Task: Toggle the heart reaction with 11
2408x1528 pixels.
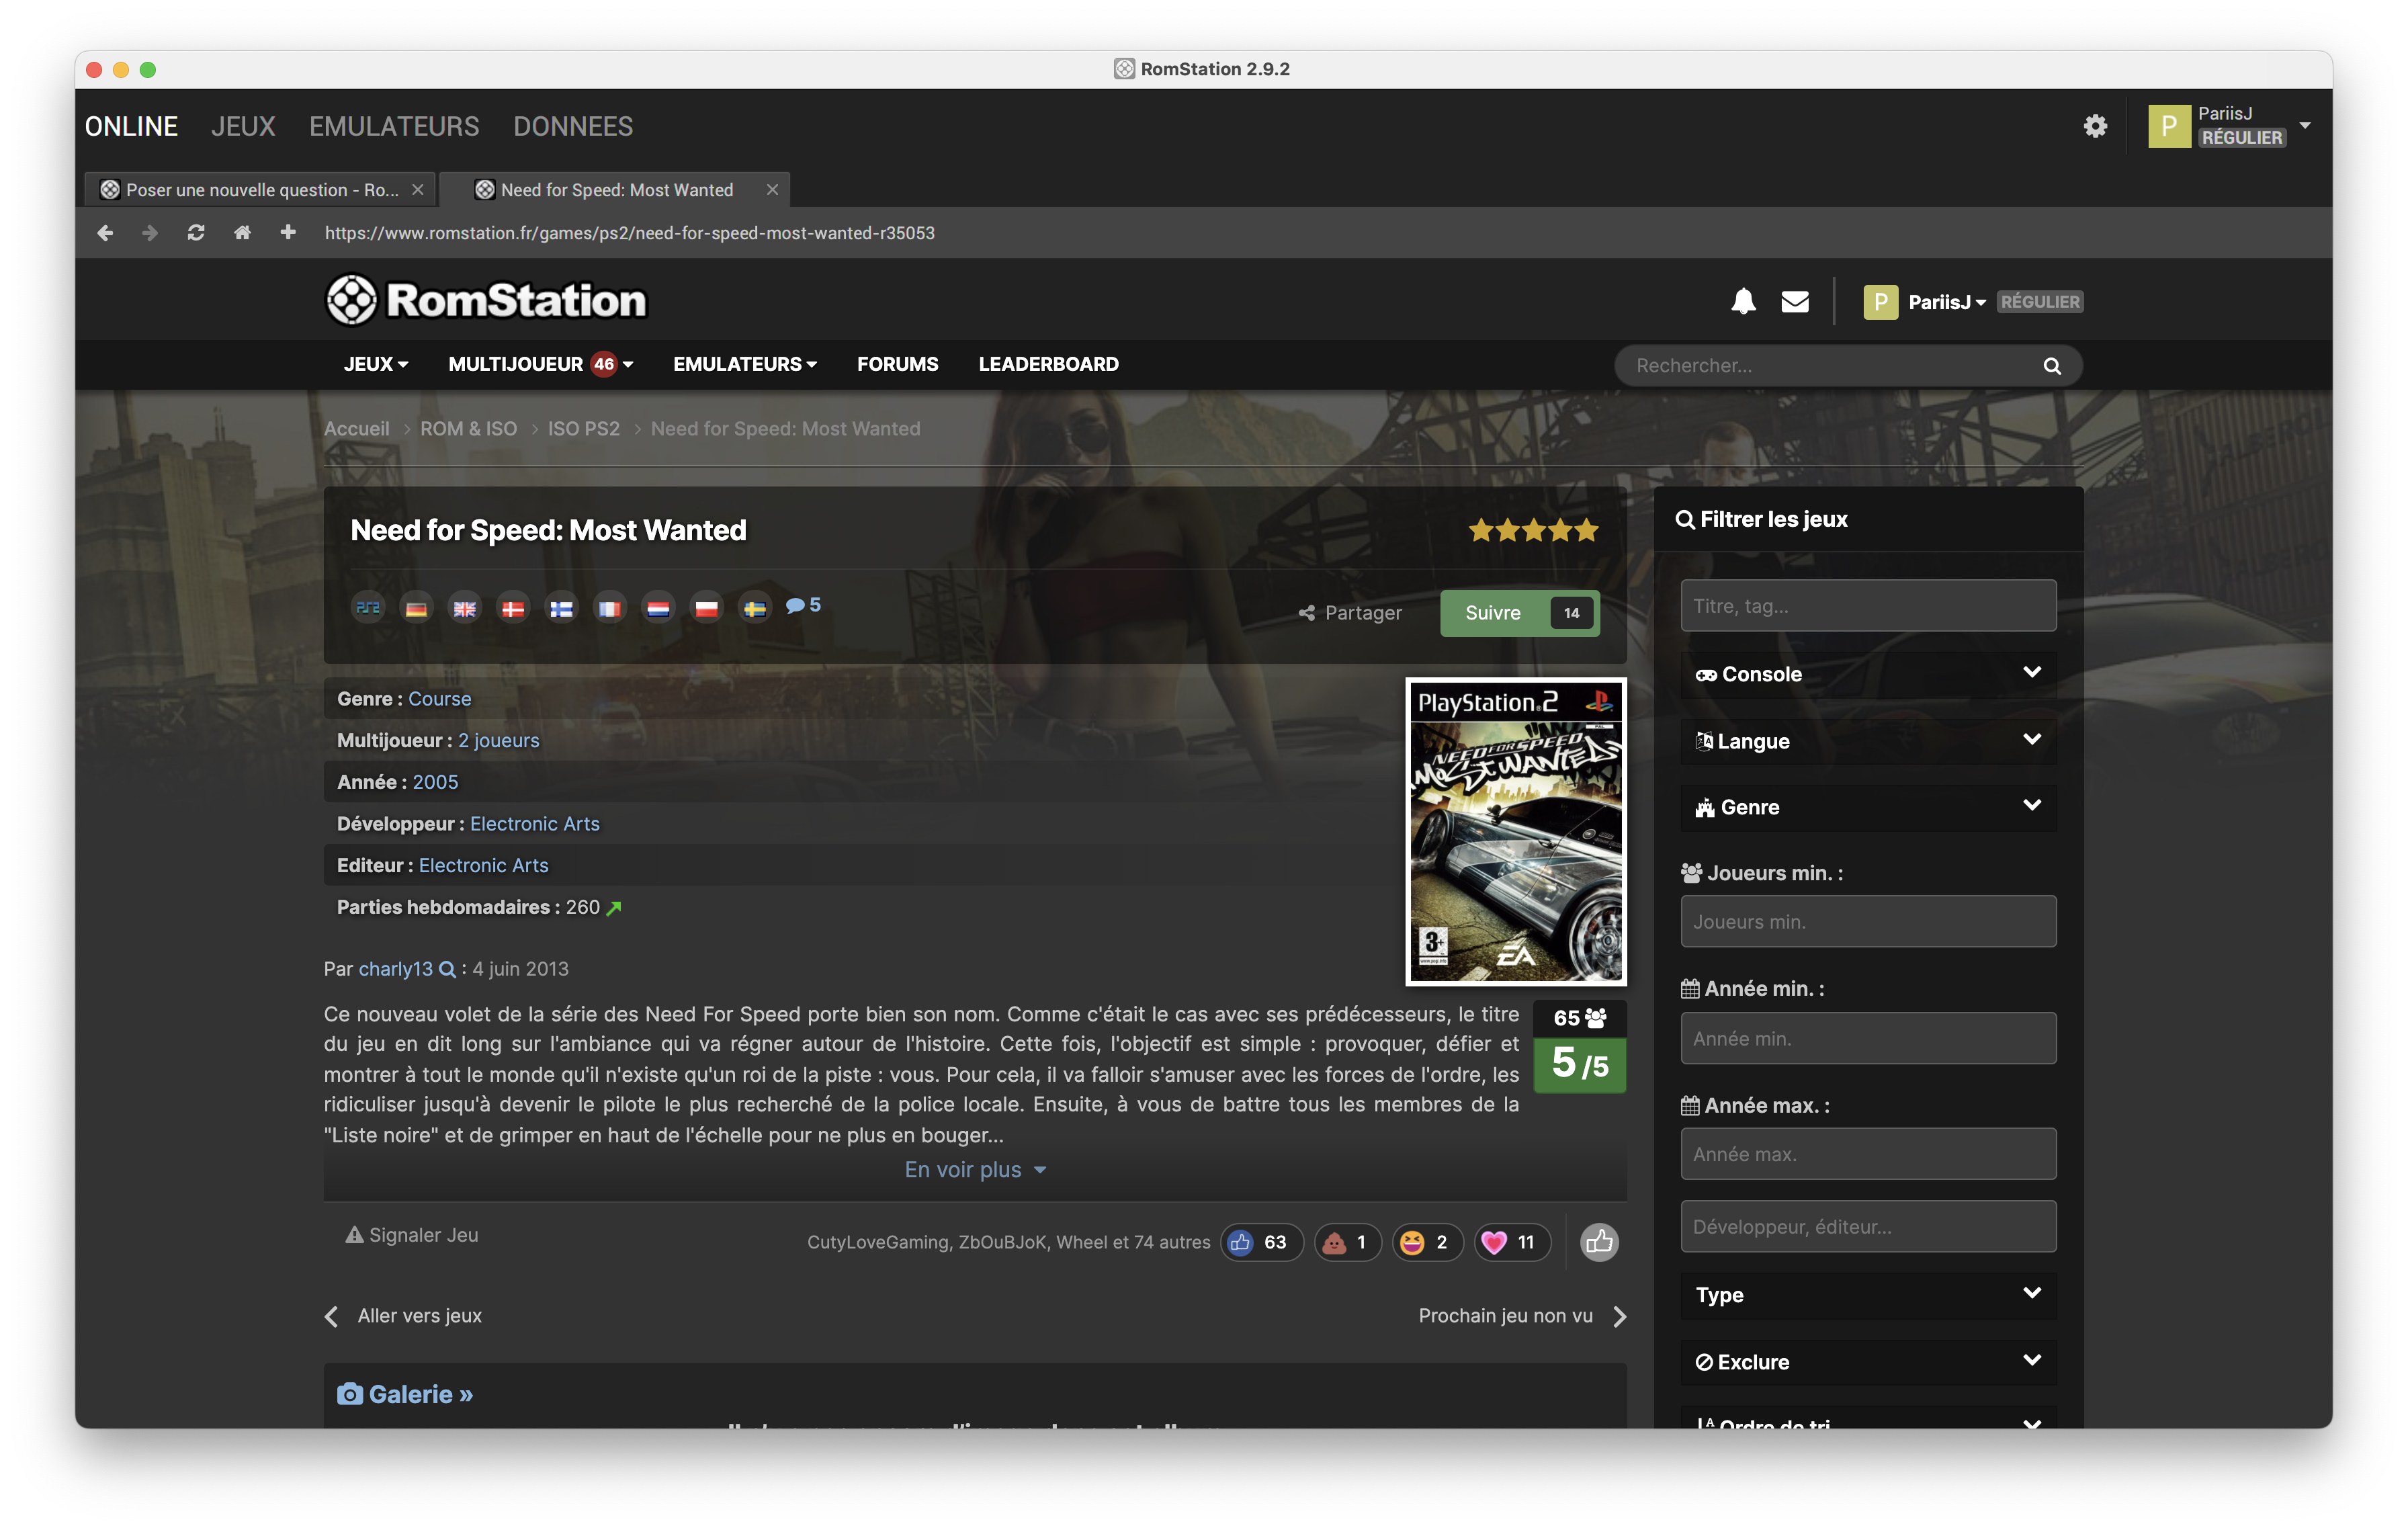Action: (1511, 1242)
